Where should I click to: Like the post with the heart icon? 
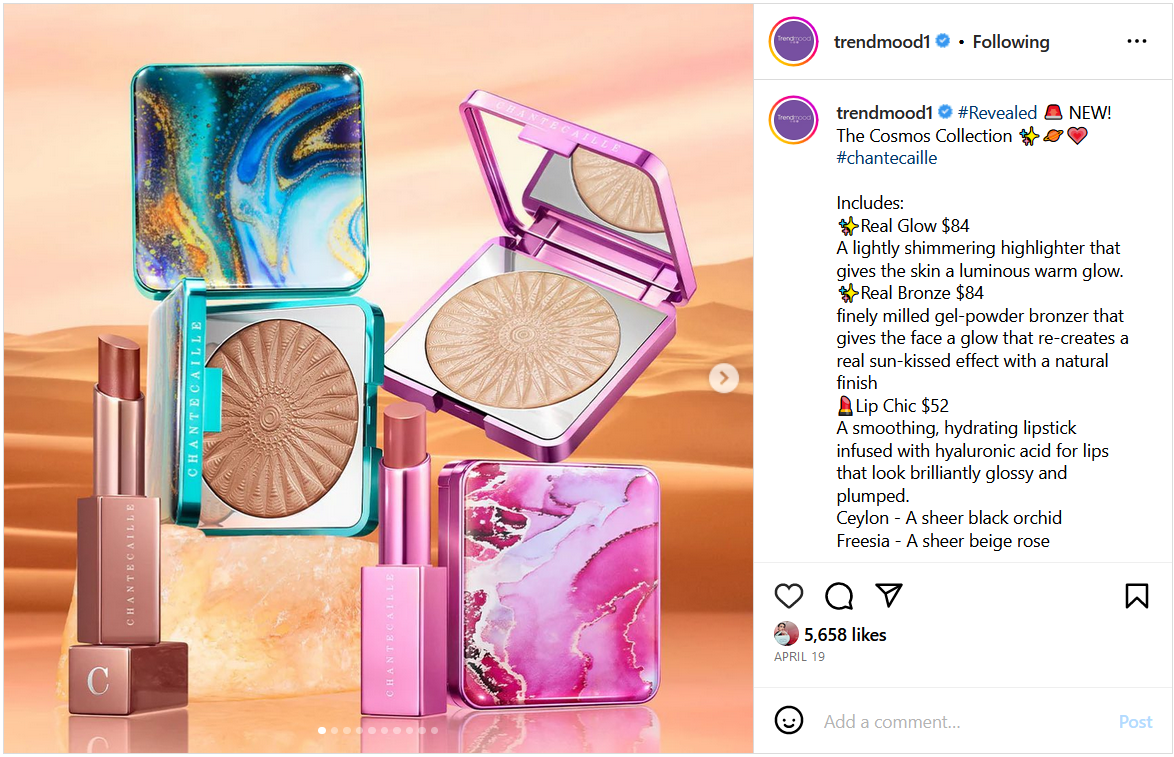(788, 596)
